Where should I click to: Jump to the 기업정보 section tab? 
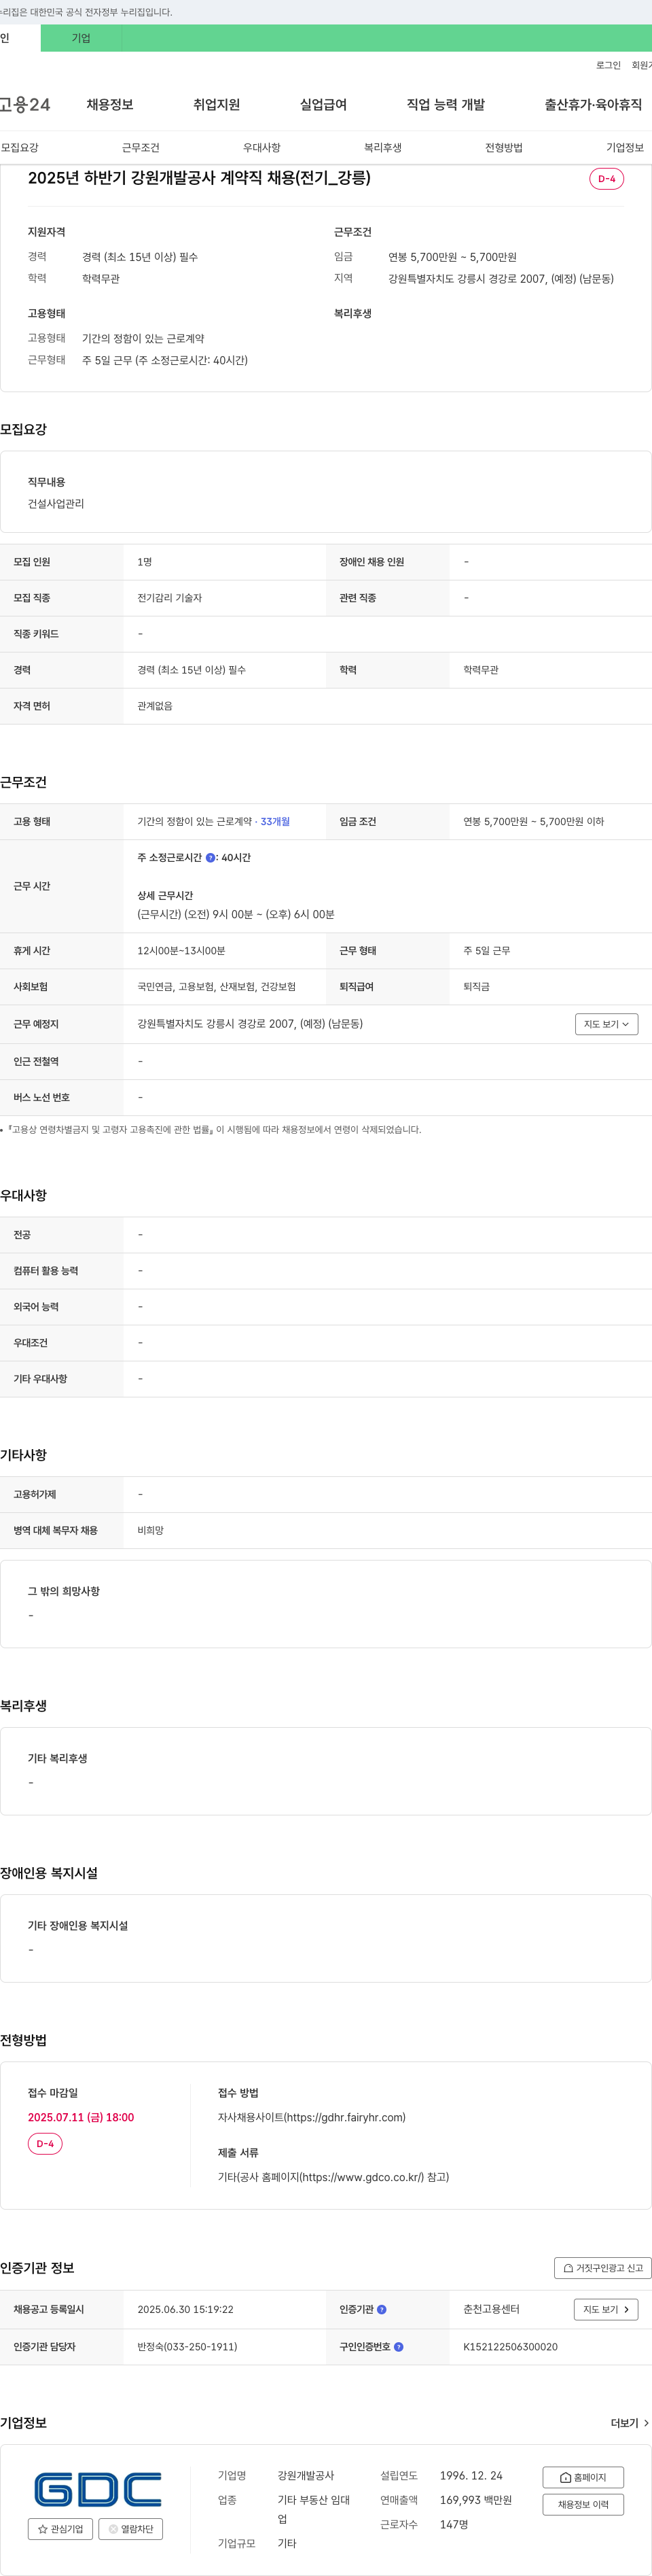click(625, 148)
